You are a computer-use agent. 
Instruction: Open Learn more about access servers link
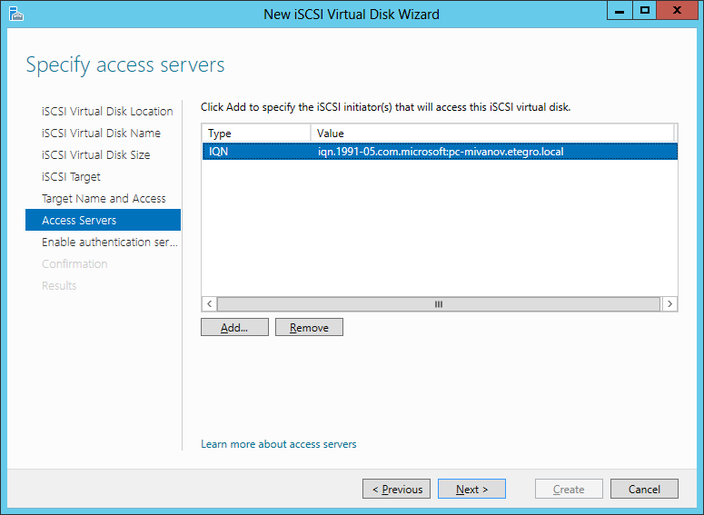point(278,444)
